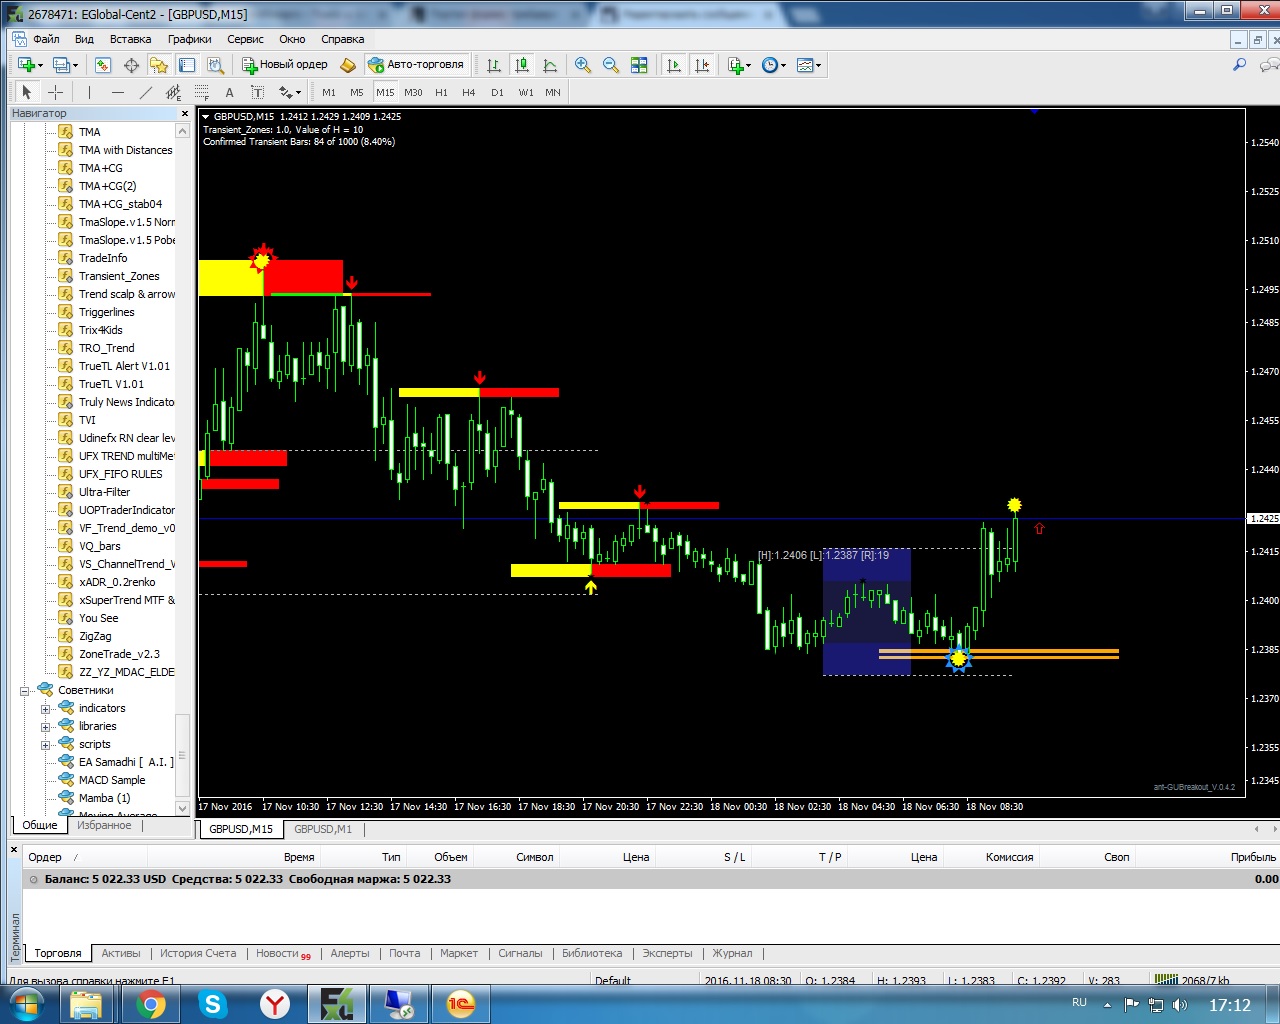The width and height of the screenshot is (1280, 1024).
Task: Switch timeframe to M1
Action: (329, 92)
